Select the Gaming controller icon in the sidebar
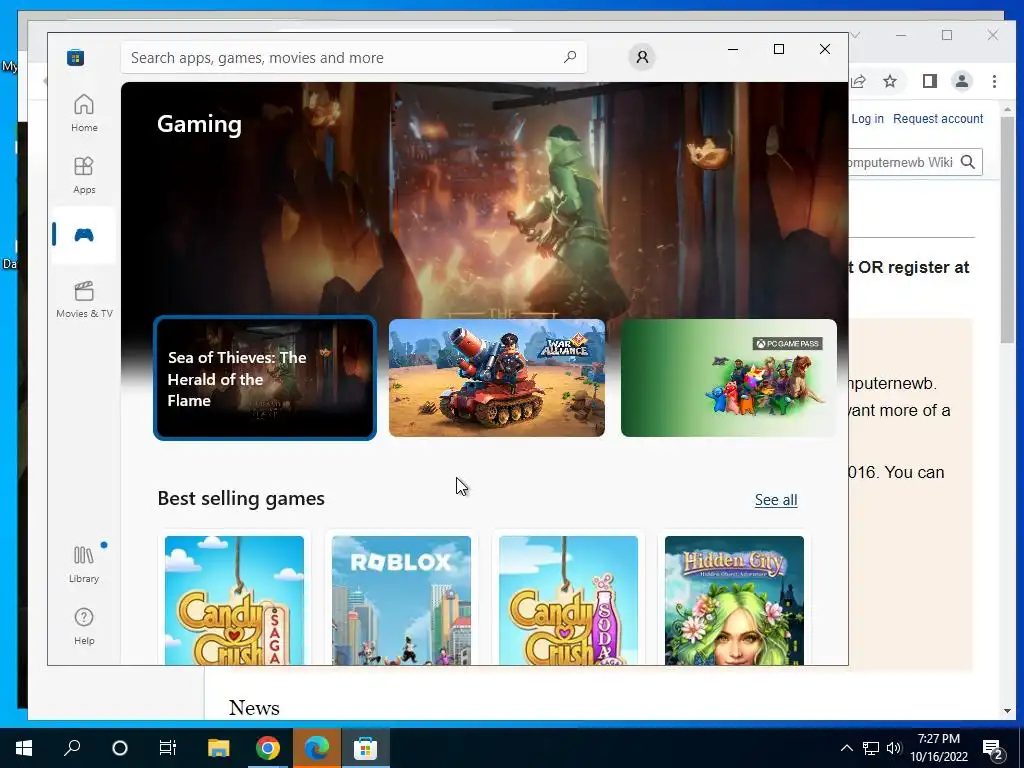The width and height of the screenshot is (1024, 768). [x=84, y=235]
